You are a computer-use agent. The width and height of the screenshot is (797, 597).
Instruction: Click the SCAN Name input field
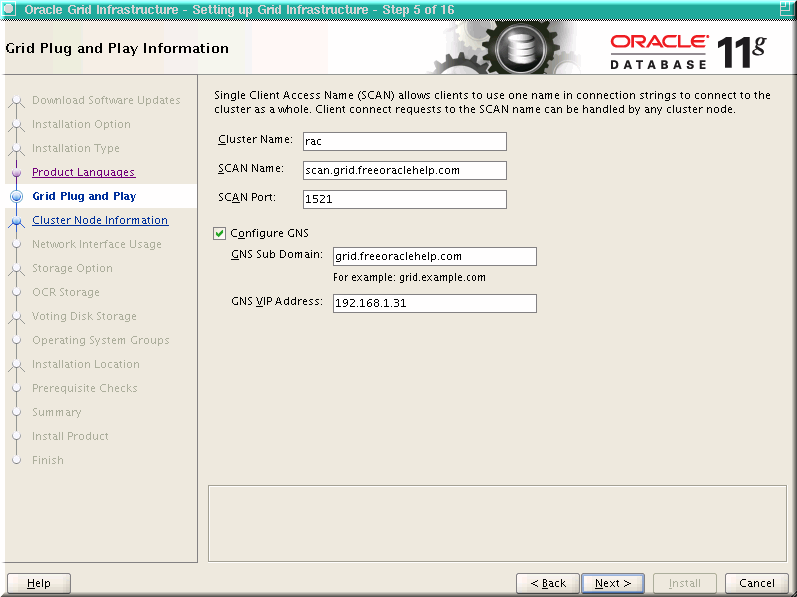click(405, 170)
